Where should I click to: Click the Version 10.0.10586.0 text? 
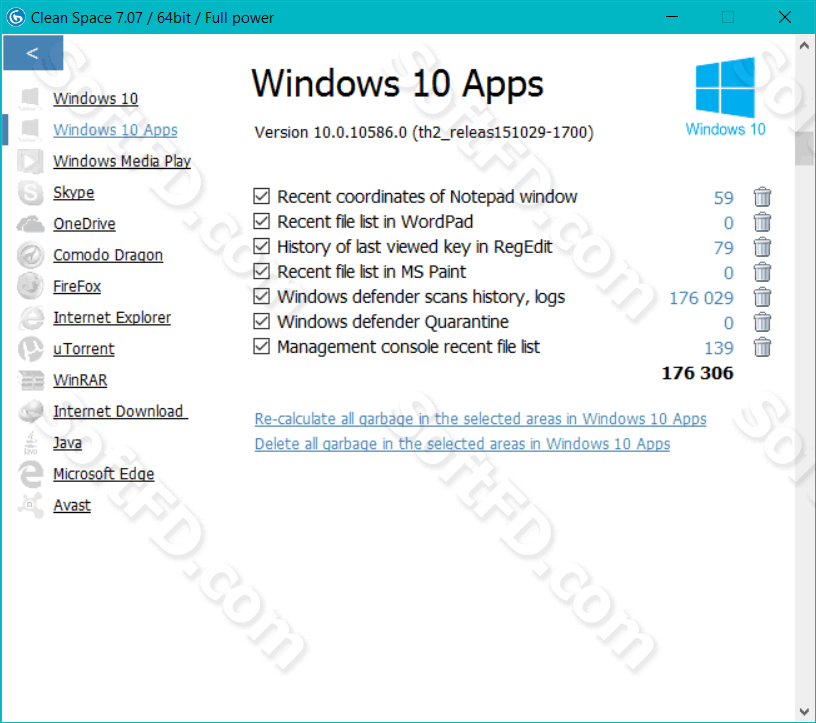click(424, 133)
